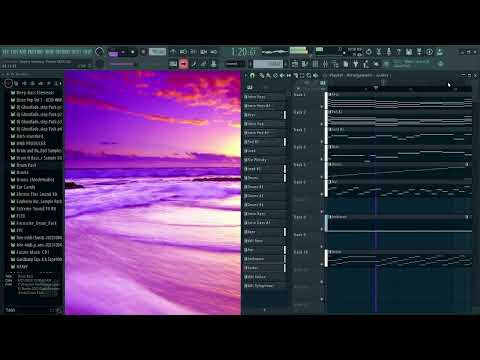Select the Draw pencil tool in playlist
Screen dimensions: 480x360
point(262,76)
